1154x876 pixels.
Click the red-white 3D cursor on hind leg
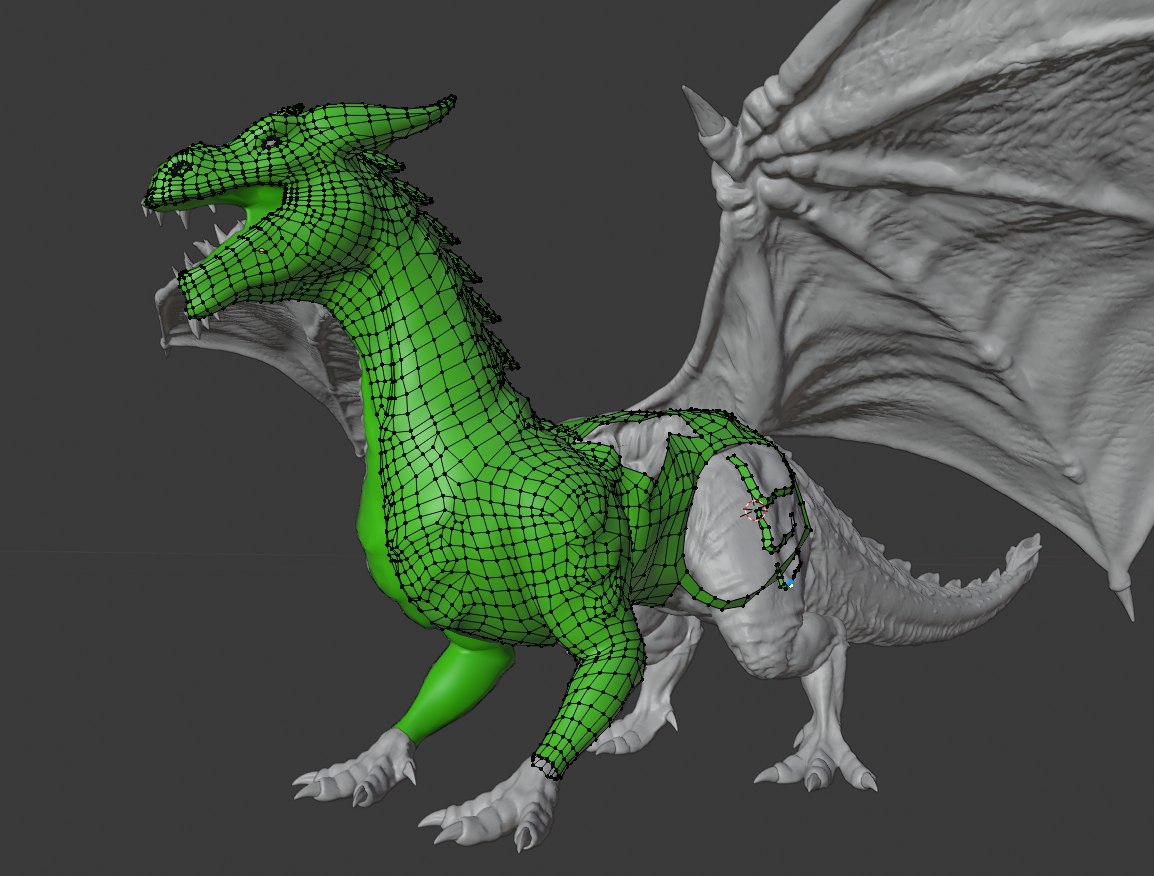pos(755,509)
